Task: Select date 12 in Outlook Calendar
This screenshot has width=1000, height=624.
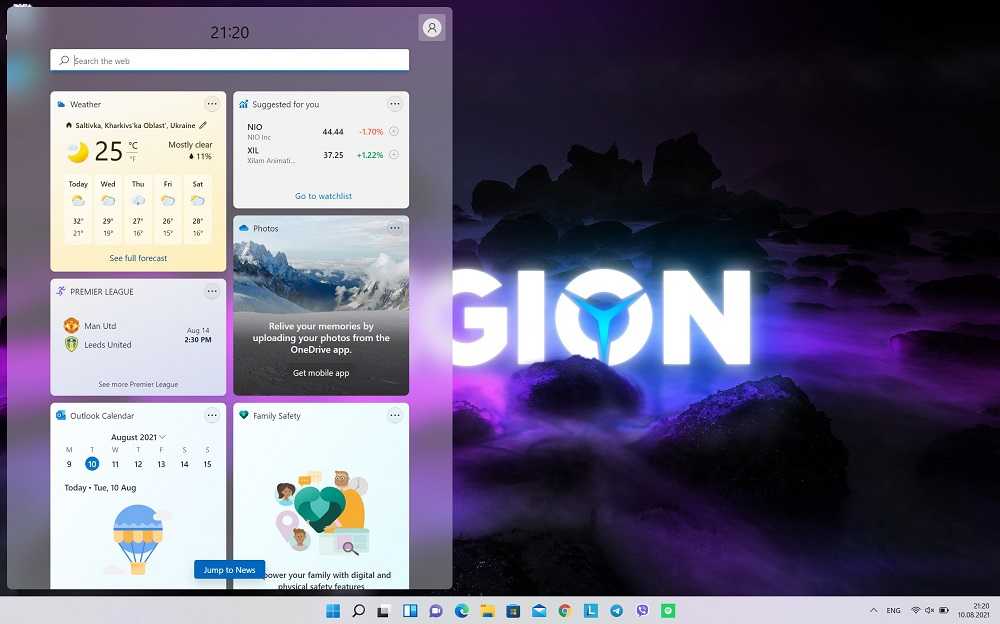Action: (138, 464)
